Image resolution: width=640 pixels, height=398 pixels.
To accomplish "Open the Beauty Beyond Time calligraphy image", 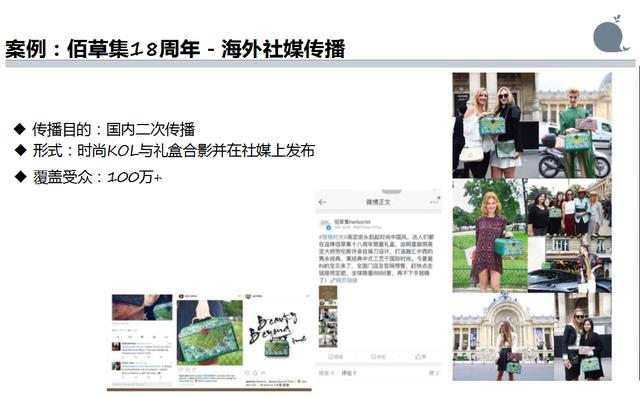I will [277, 335].
